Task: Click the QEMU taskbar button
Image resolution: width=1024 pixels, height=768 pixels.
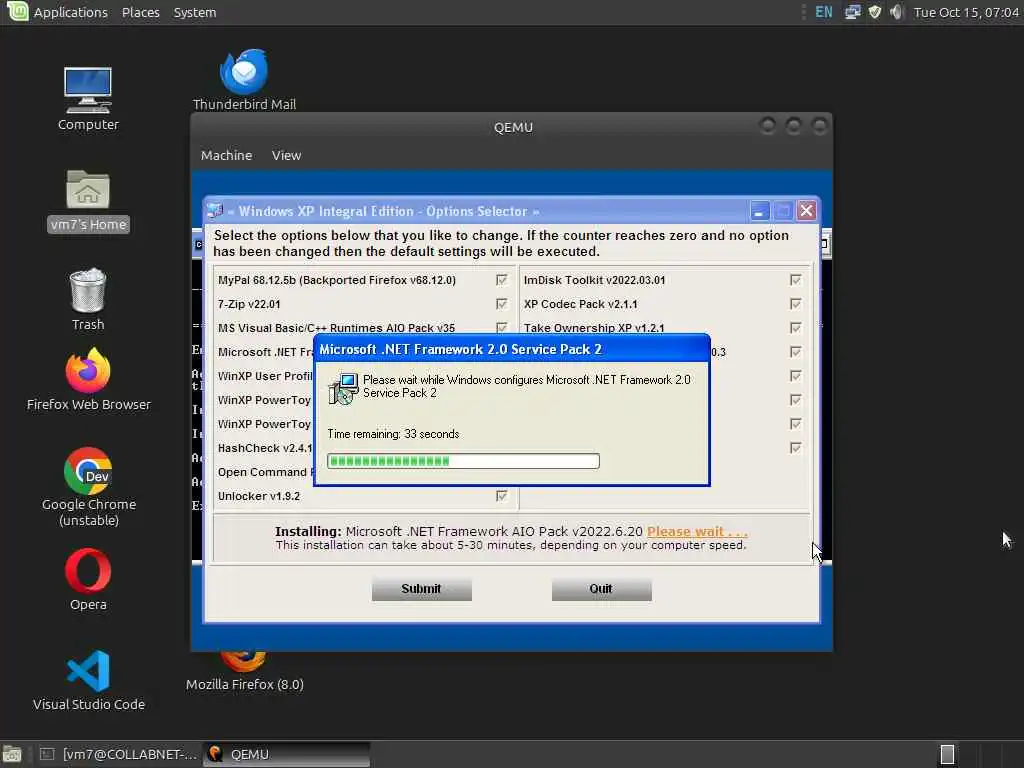Action: point(287,754)
